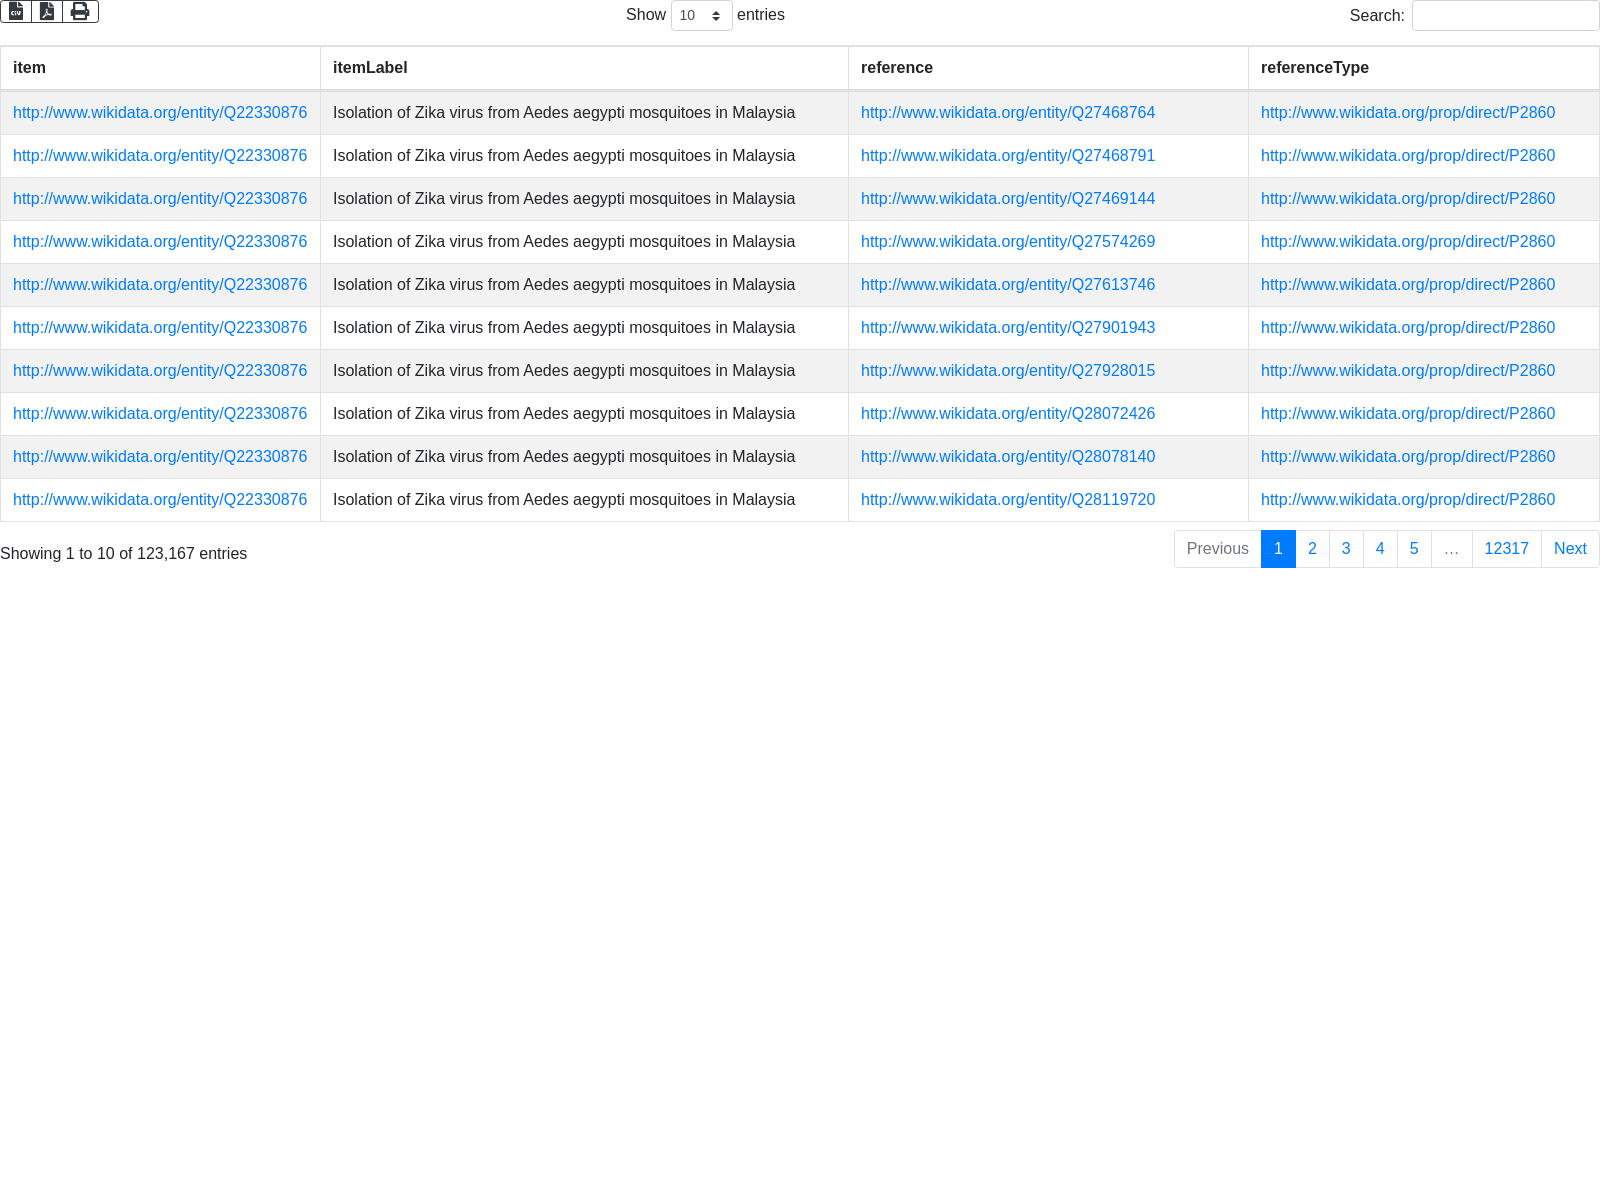1600x1200 pixels.
Task: Click itemLabel text in Q27469144 row
Action: coord(564,199)
